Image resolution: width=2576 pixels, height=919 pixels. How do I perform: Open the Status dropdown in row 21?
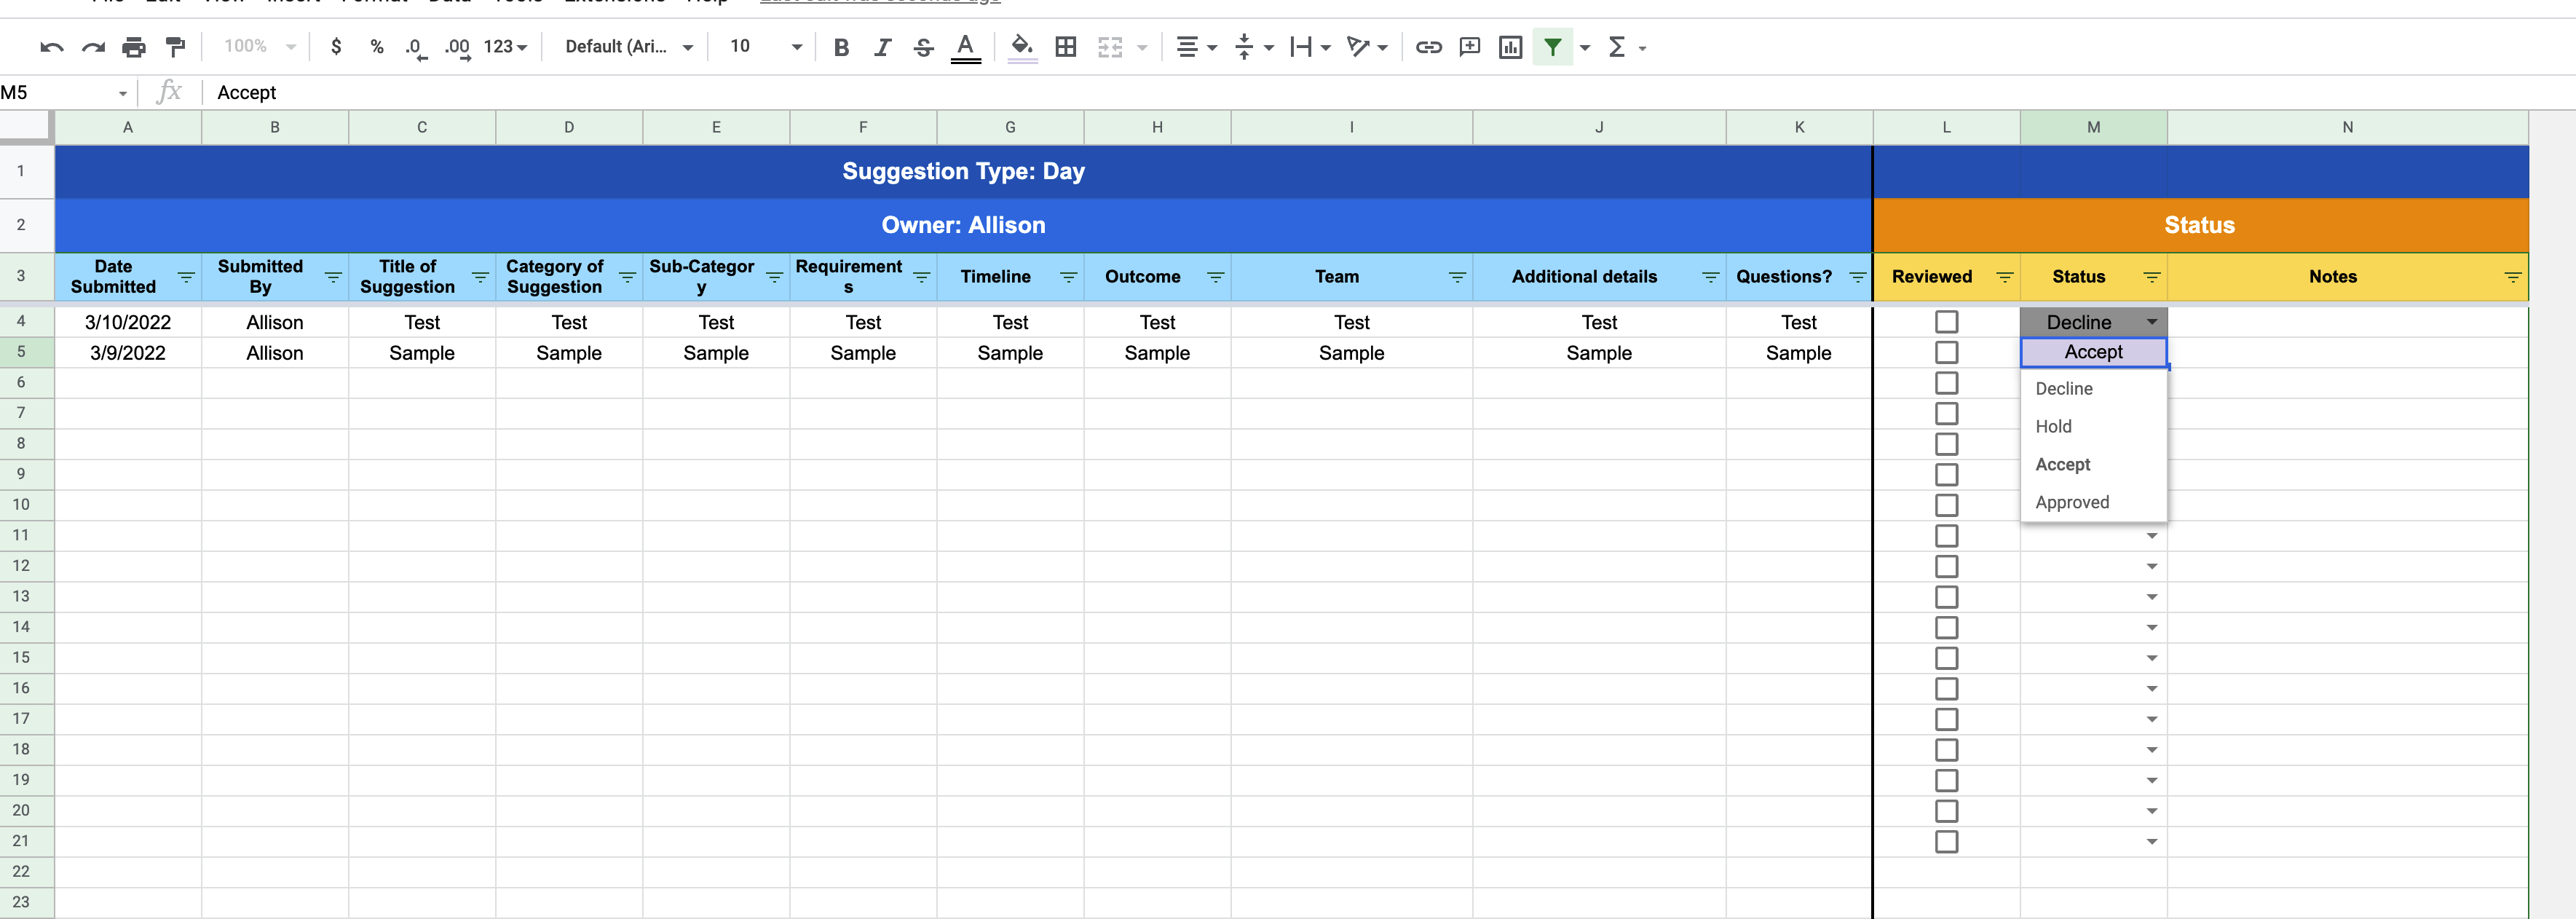(2151, 842)
